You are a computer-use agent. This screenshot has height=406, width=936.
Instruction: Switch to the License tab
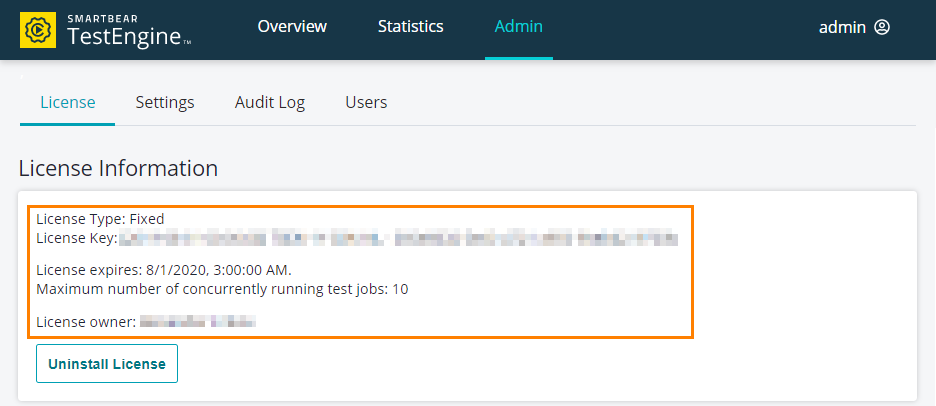point(67,102)
